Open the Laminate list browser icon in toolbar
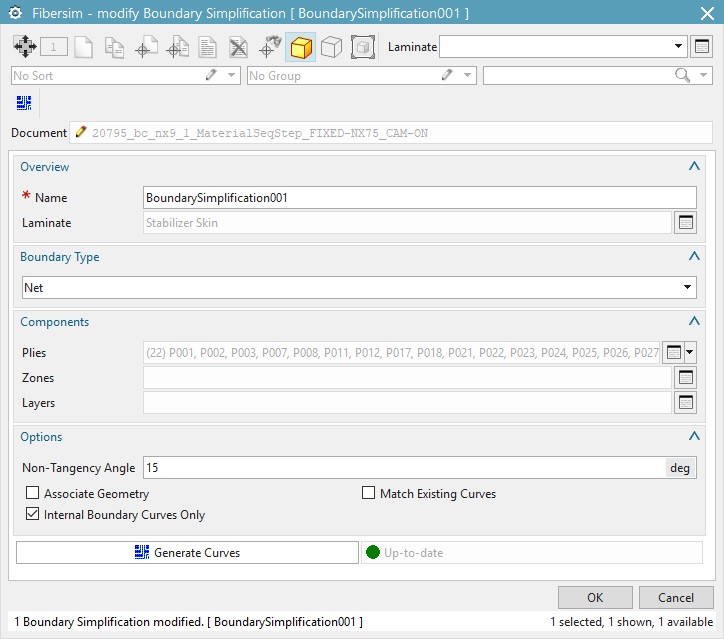 (x=702, y=47)
